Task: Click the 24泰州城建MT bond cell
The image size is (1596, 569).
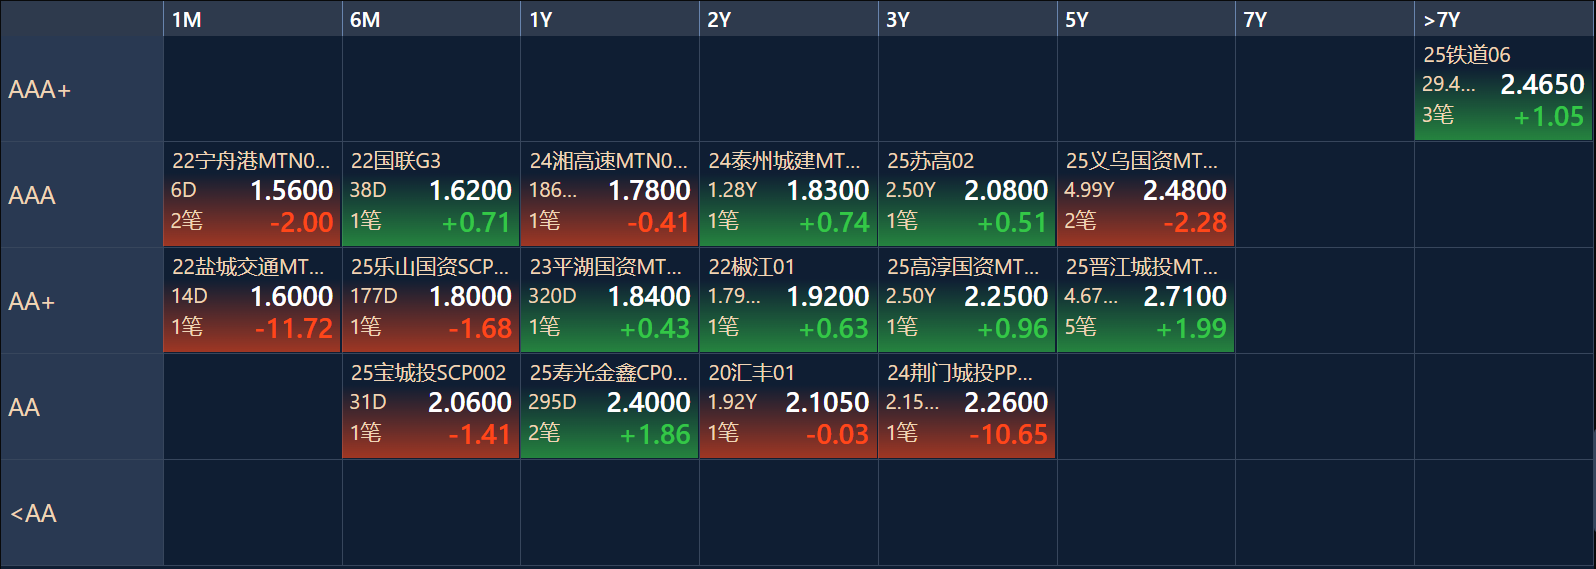Action: click(x=788, y=195)
